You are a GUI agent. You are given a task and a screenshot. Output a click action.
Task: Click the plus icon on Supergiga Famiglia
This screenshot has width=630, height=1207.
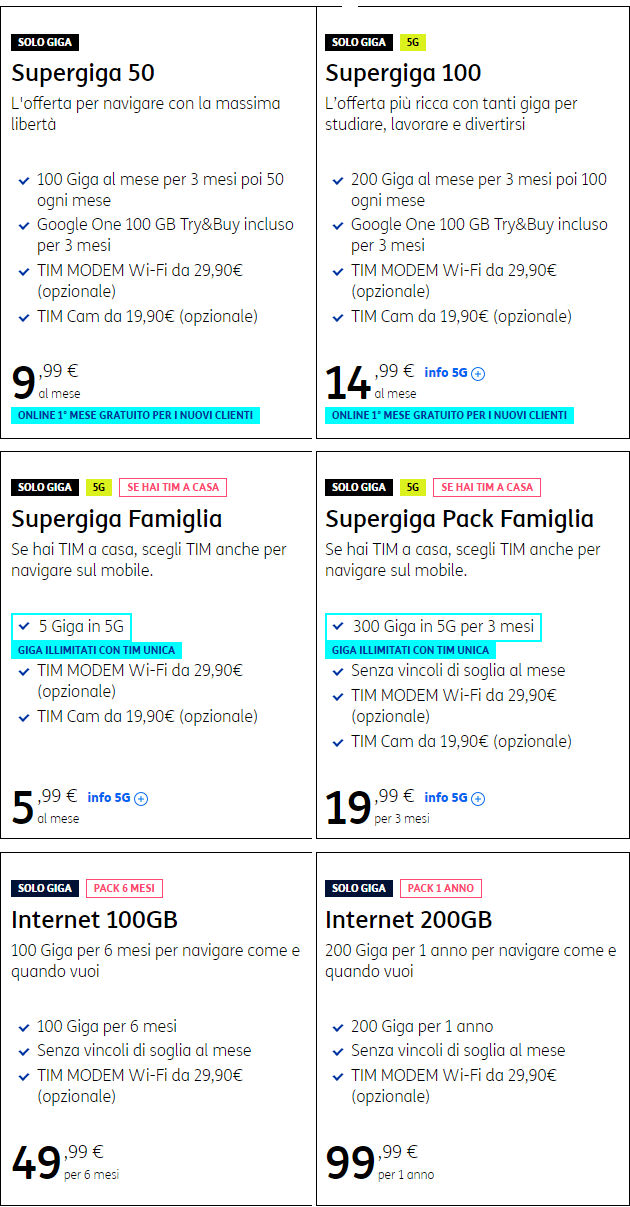point(141,798)
